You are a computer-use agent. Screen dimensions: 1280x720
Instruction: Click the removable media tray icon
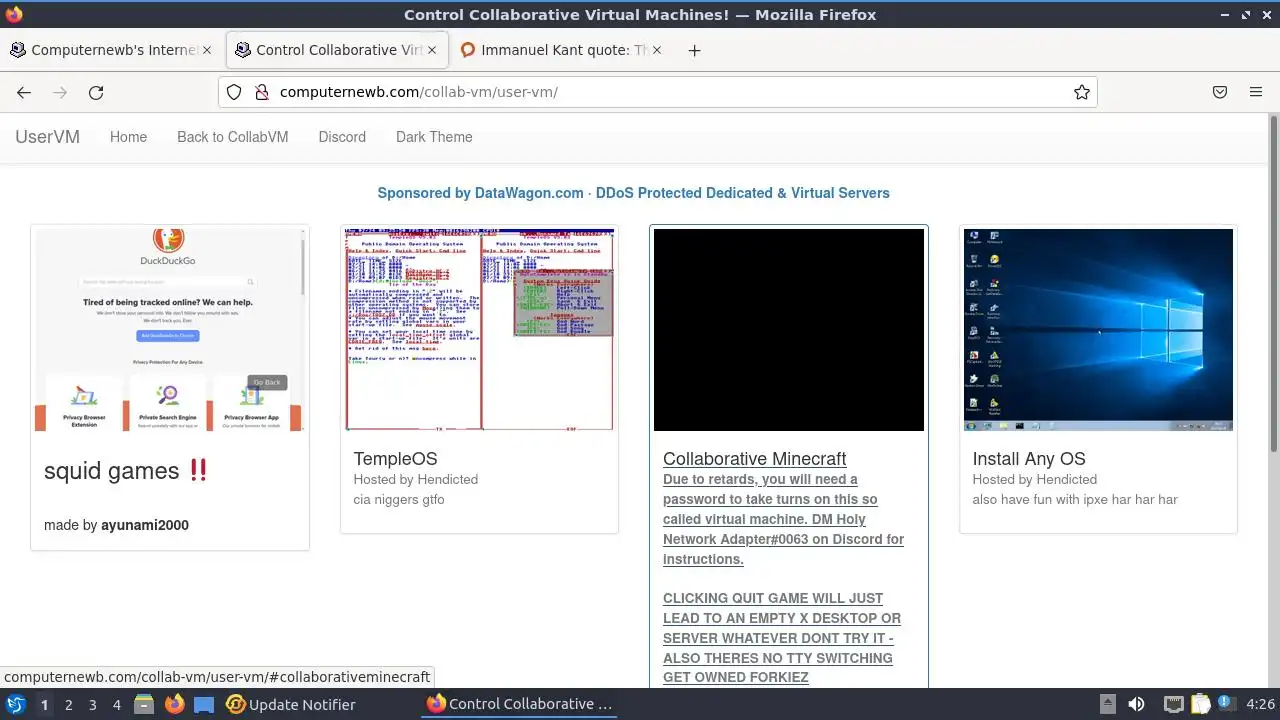[1107, 704]
